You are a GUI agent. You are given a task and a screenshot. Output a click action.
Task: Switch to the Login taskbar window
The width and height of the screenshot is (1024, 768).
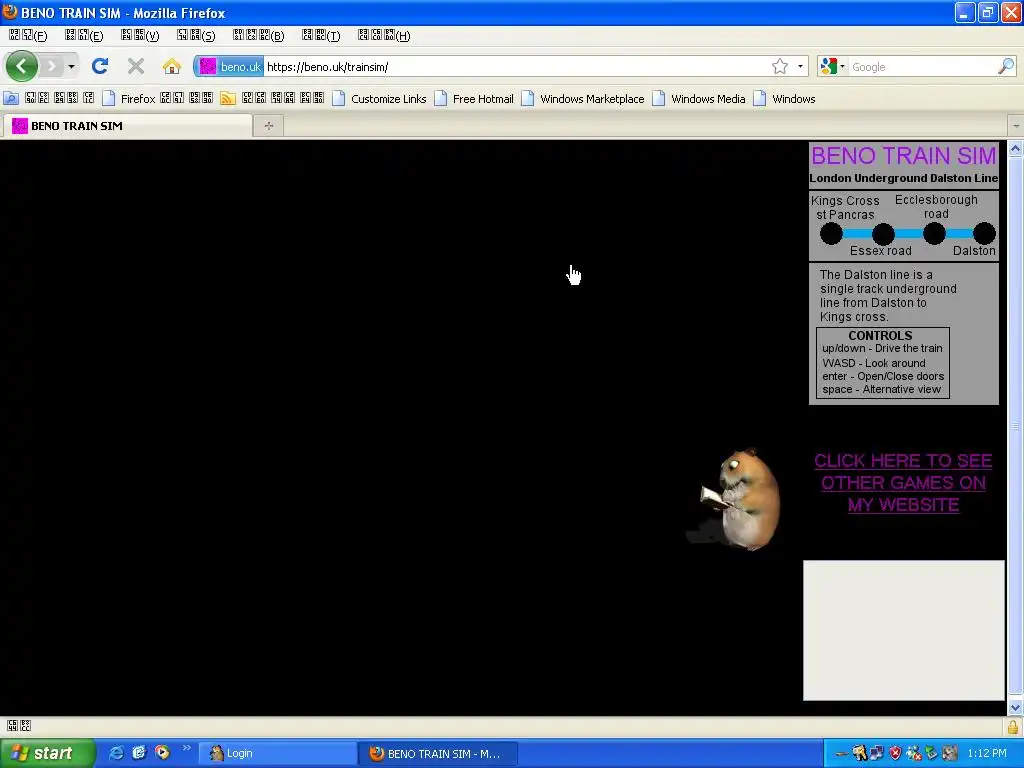(x=277, y=754)
